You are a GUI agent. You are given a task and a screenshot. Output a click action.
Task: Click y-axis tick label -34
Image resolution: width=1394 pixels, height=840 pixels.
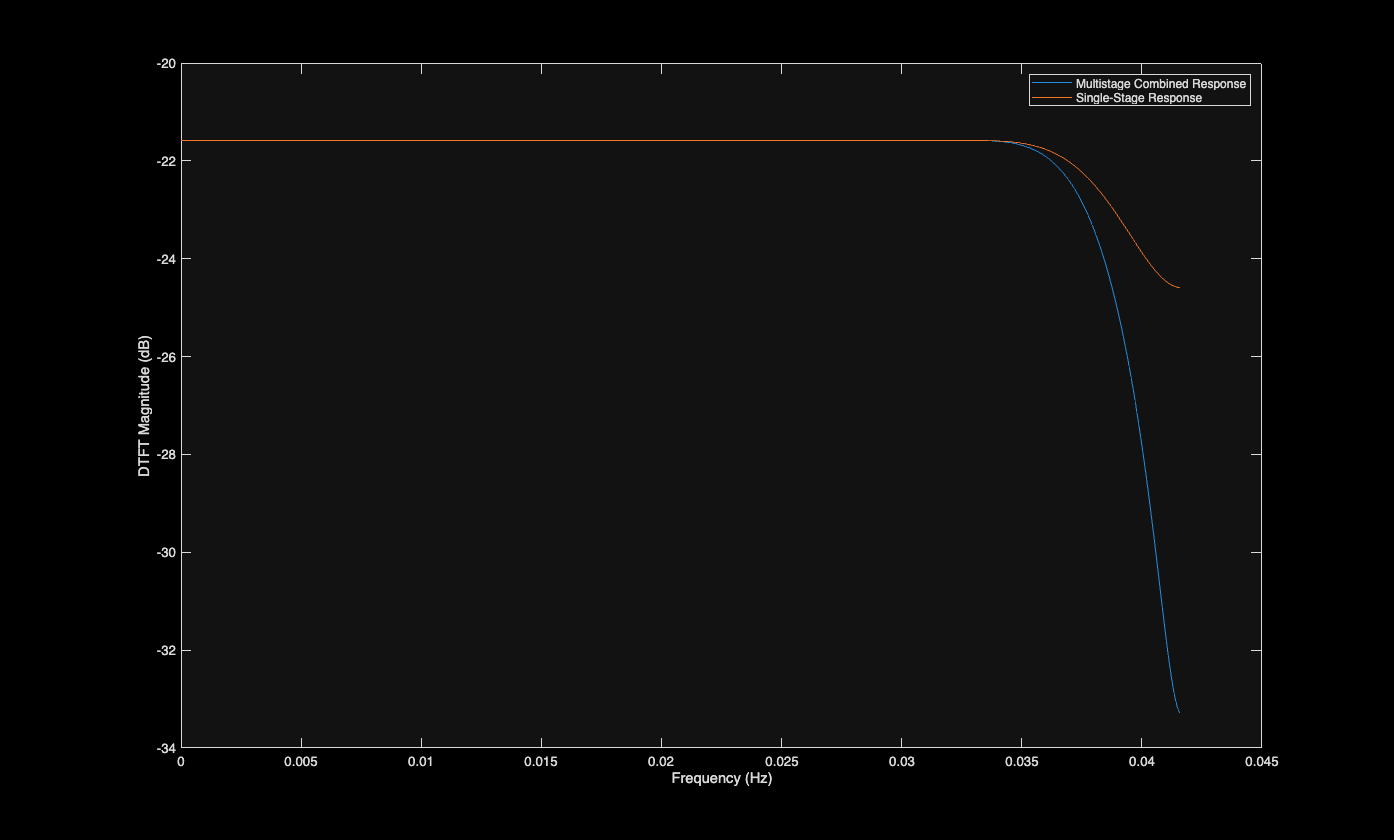[165, 748]
